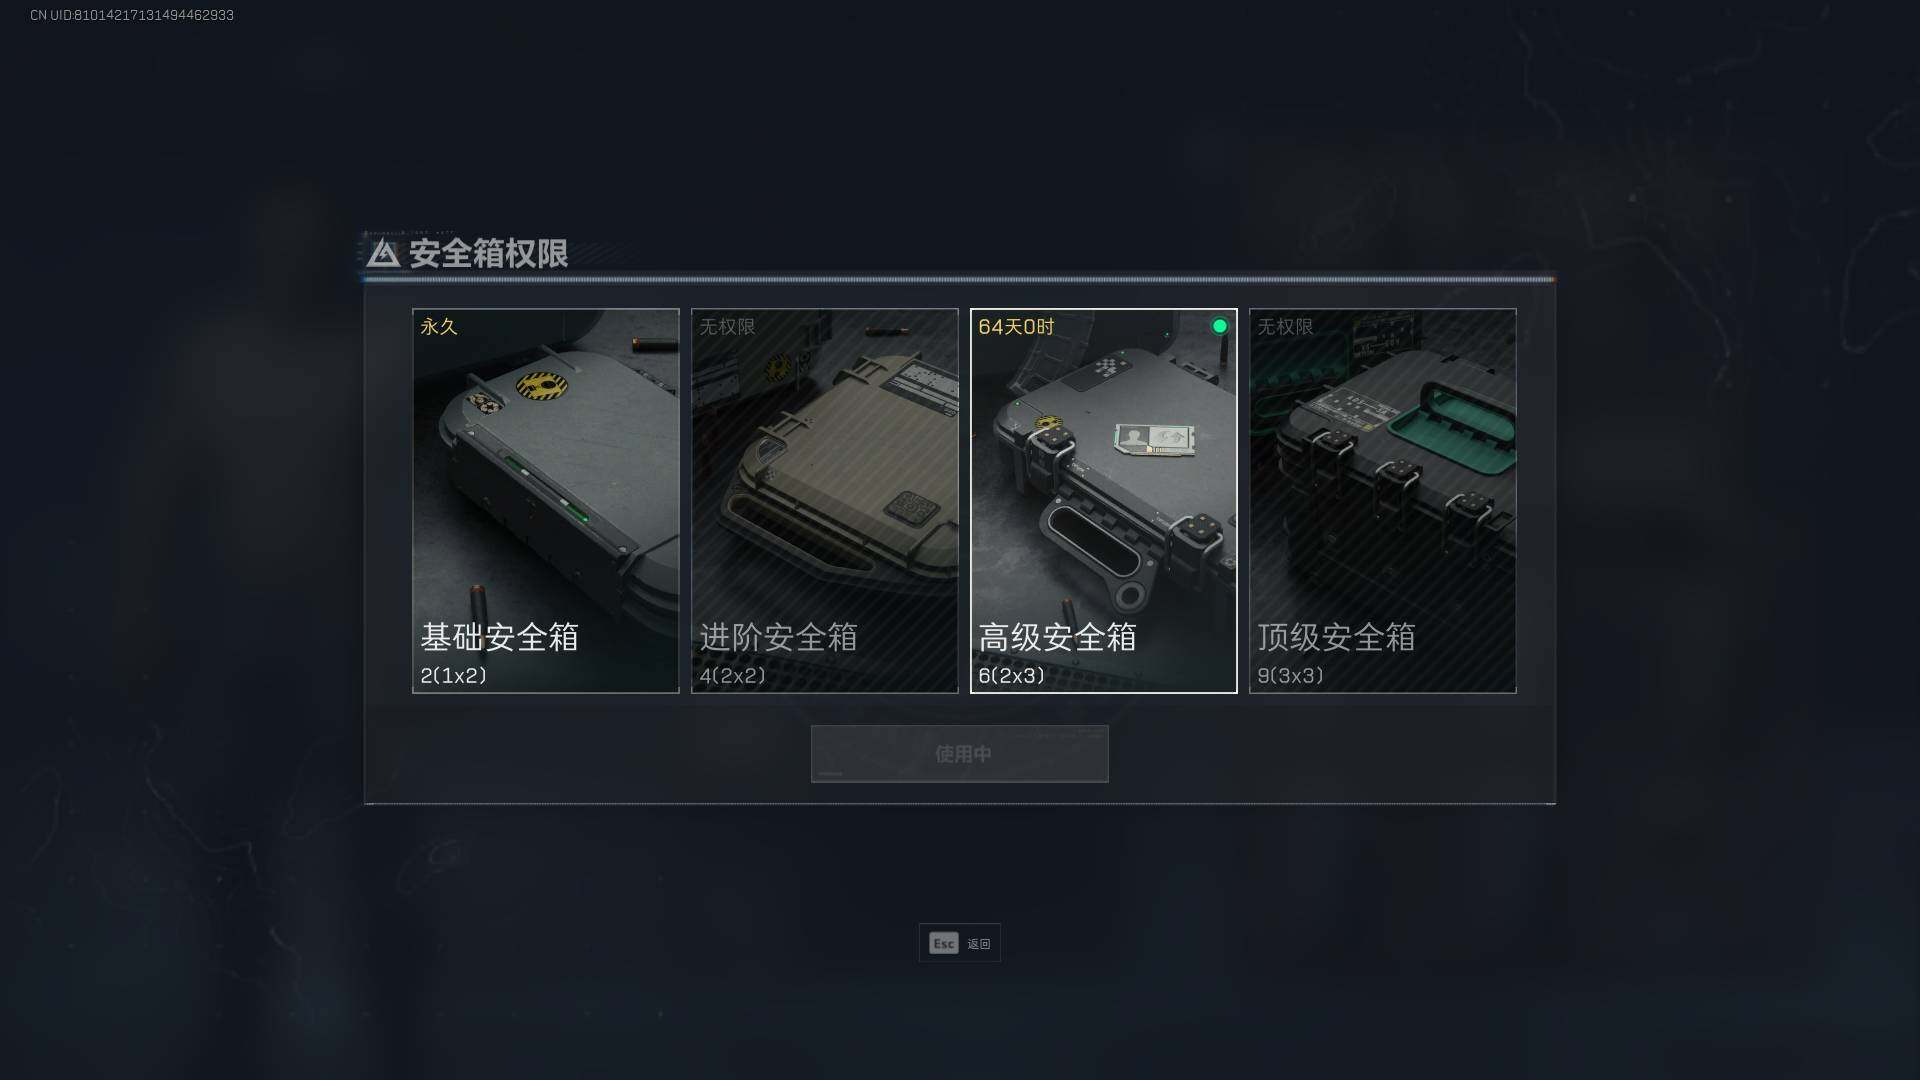Click the green active indicator dot
Screen dimensions: 1920x1080
click(1219, 326)
